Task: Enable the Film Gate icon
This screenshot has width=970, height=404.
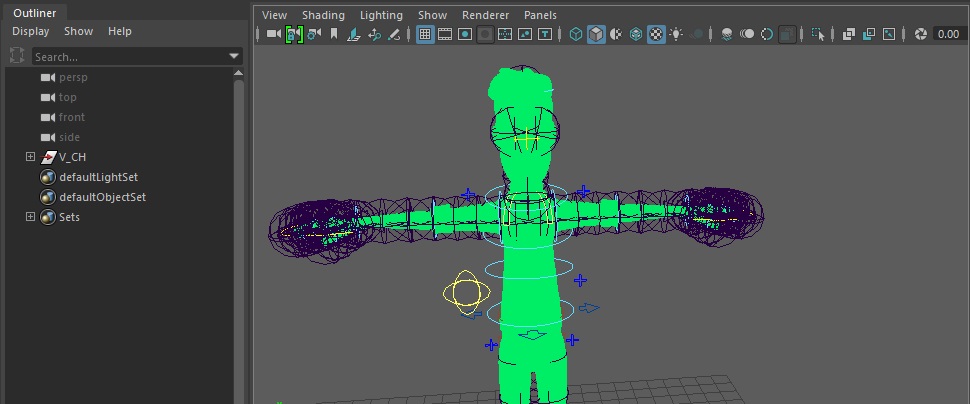Action: [444, 34]
